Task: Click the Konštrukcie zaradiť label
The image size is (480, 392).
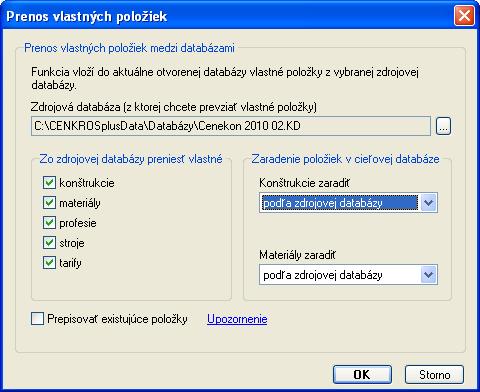Action: pyautogui.click(x=304, y=183)
